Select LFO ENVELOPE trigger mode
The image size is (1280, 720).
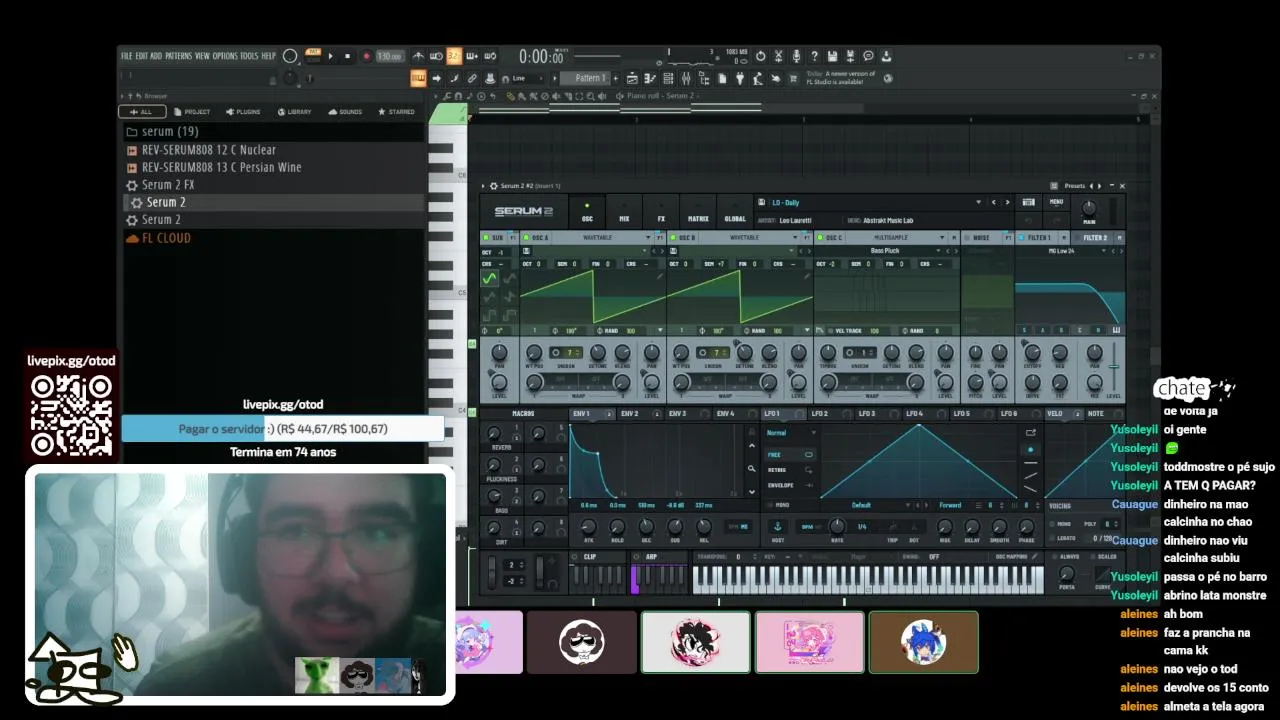tap(790, 485)
